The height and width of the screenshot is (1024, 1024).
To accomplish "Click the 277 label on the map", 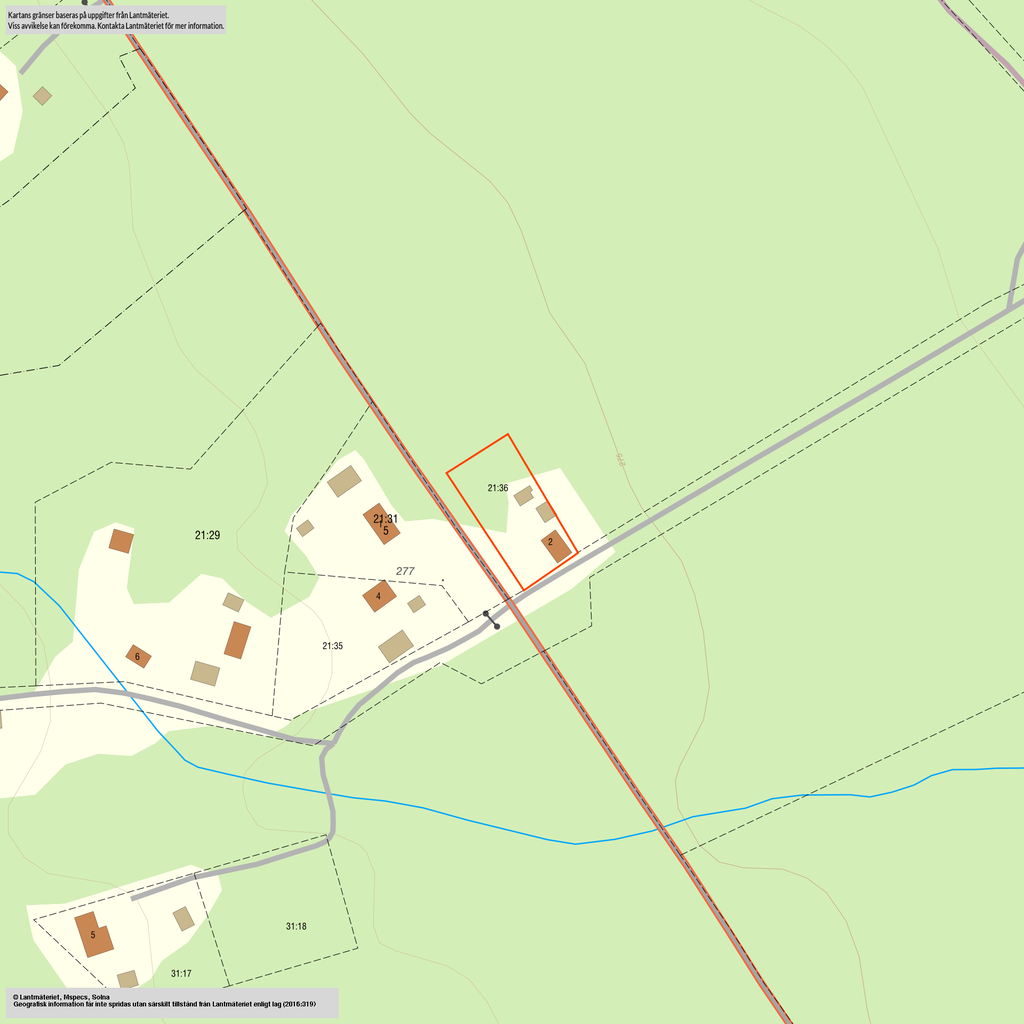I will click(x=405, y=571).
